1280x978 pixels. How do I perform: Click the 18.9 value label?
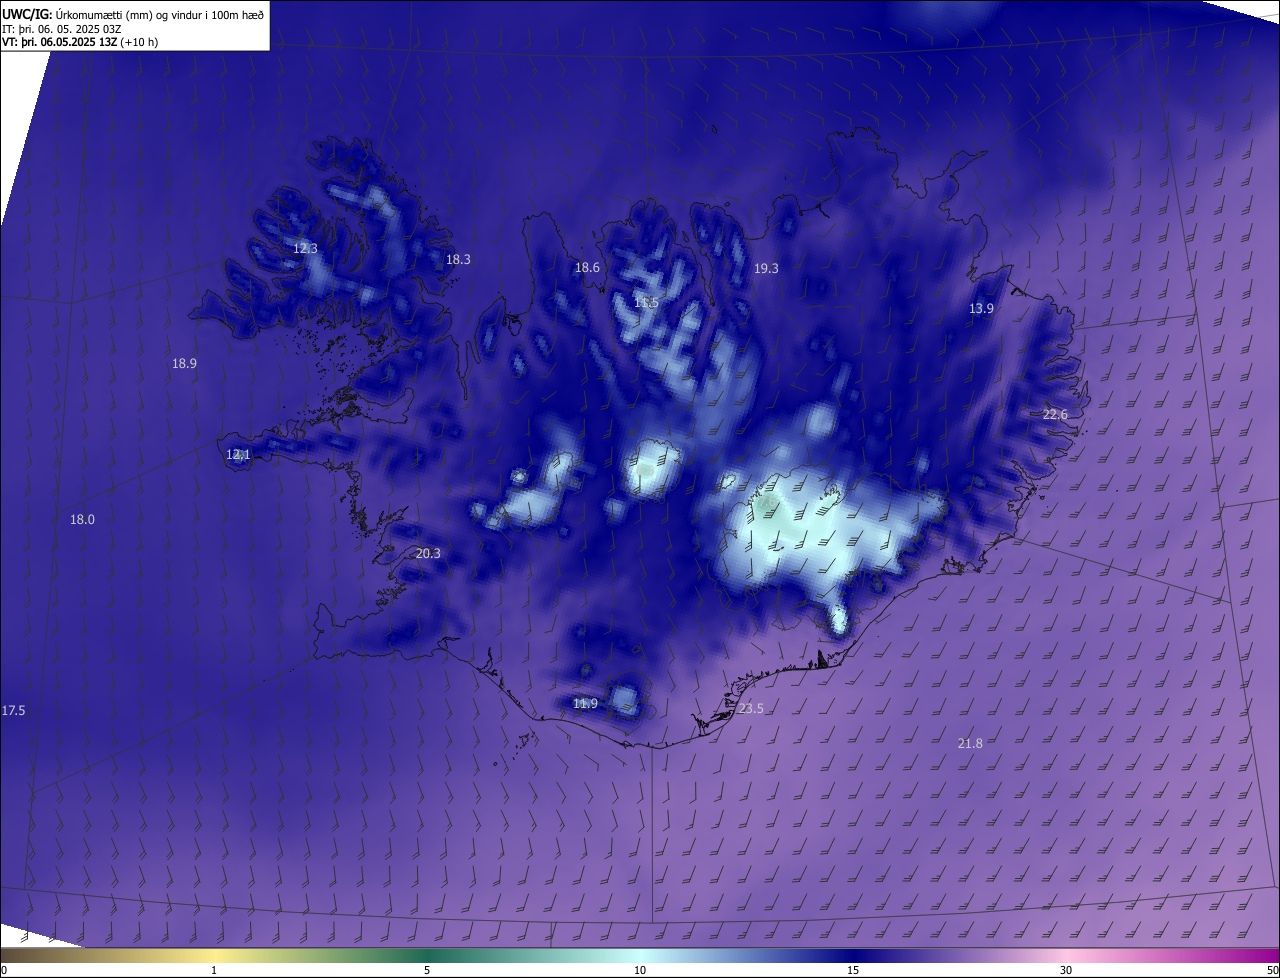(184, 363)
